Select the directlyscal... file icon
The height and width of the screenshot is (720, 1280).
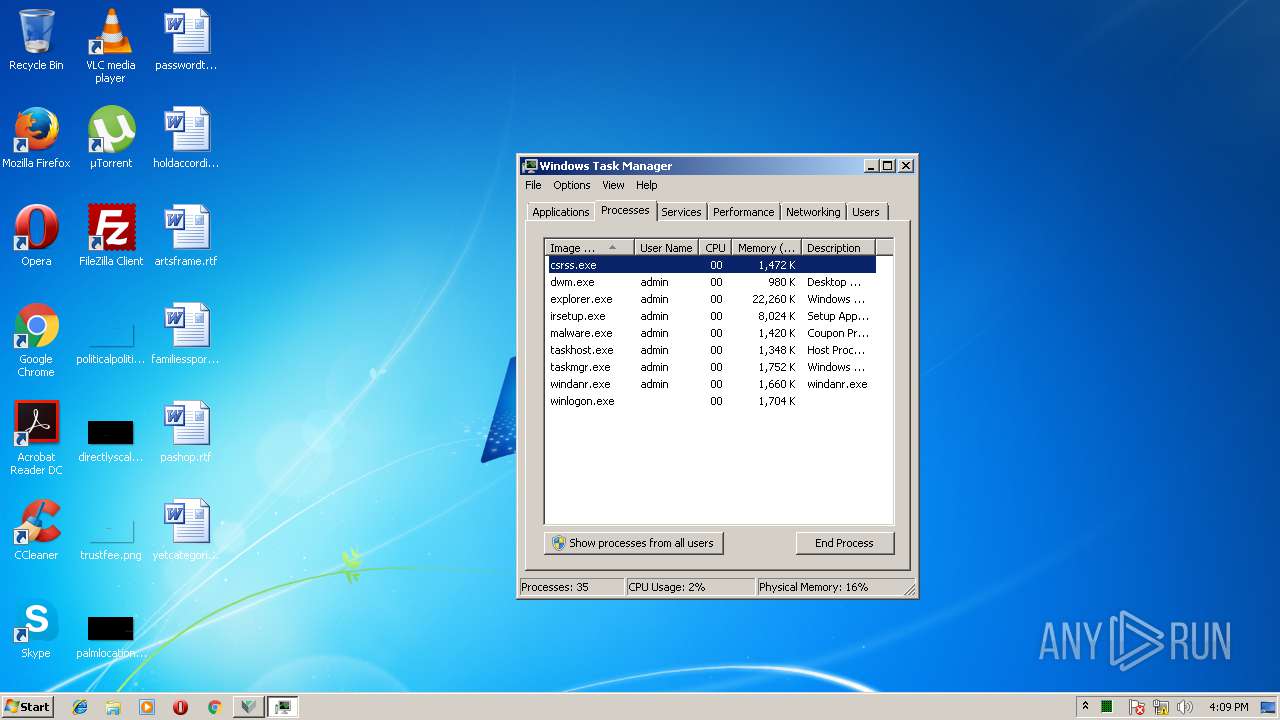[x=110, y=440]
